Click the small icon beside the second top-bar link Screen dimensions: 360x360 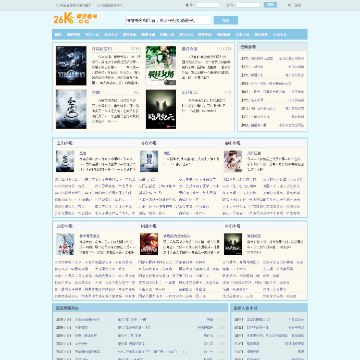tap(98, 5)
